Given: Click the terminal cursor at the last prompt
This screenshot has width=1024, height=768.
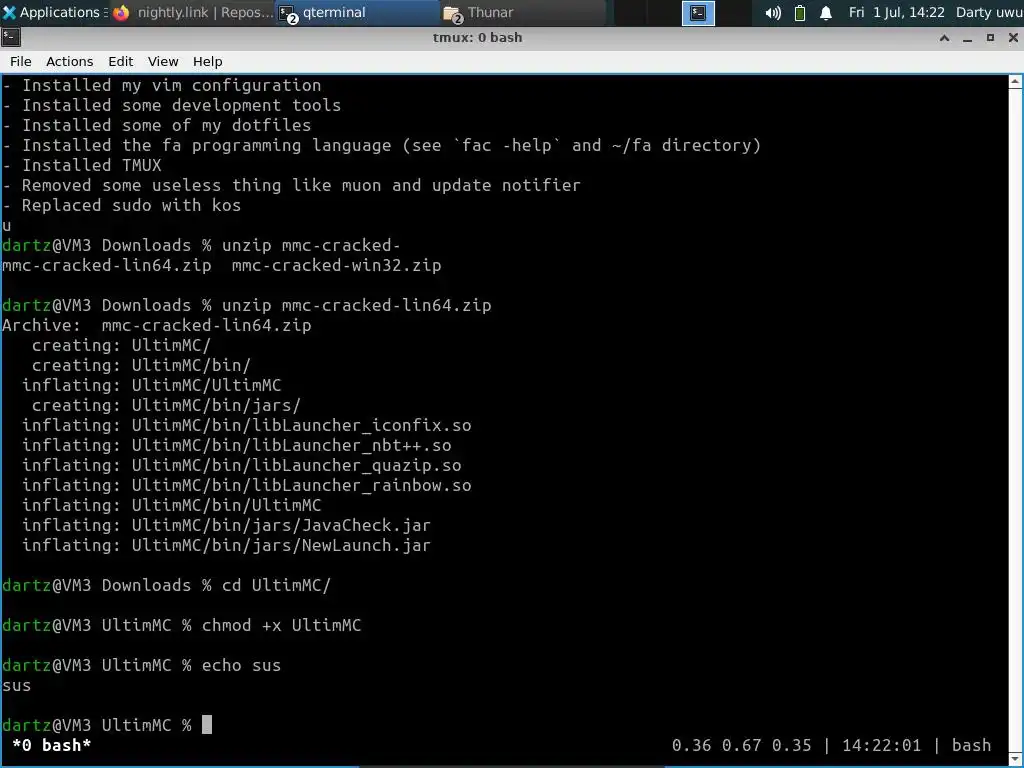Looking at the screenshot, I should tap(206, 725).
